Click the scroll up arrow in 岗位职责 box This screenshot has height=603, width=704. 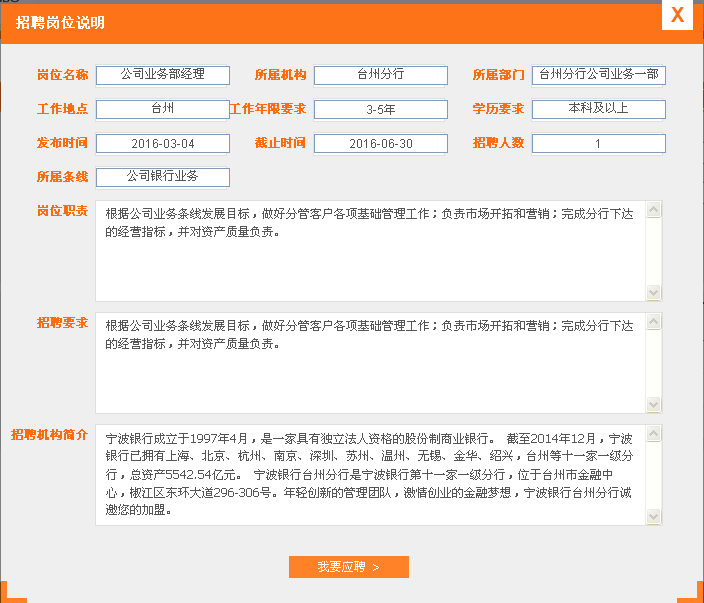tap(654, 210)
